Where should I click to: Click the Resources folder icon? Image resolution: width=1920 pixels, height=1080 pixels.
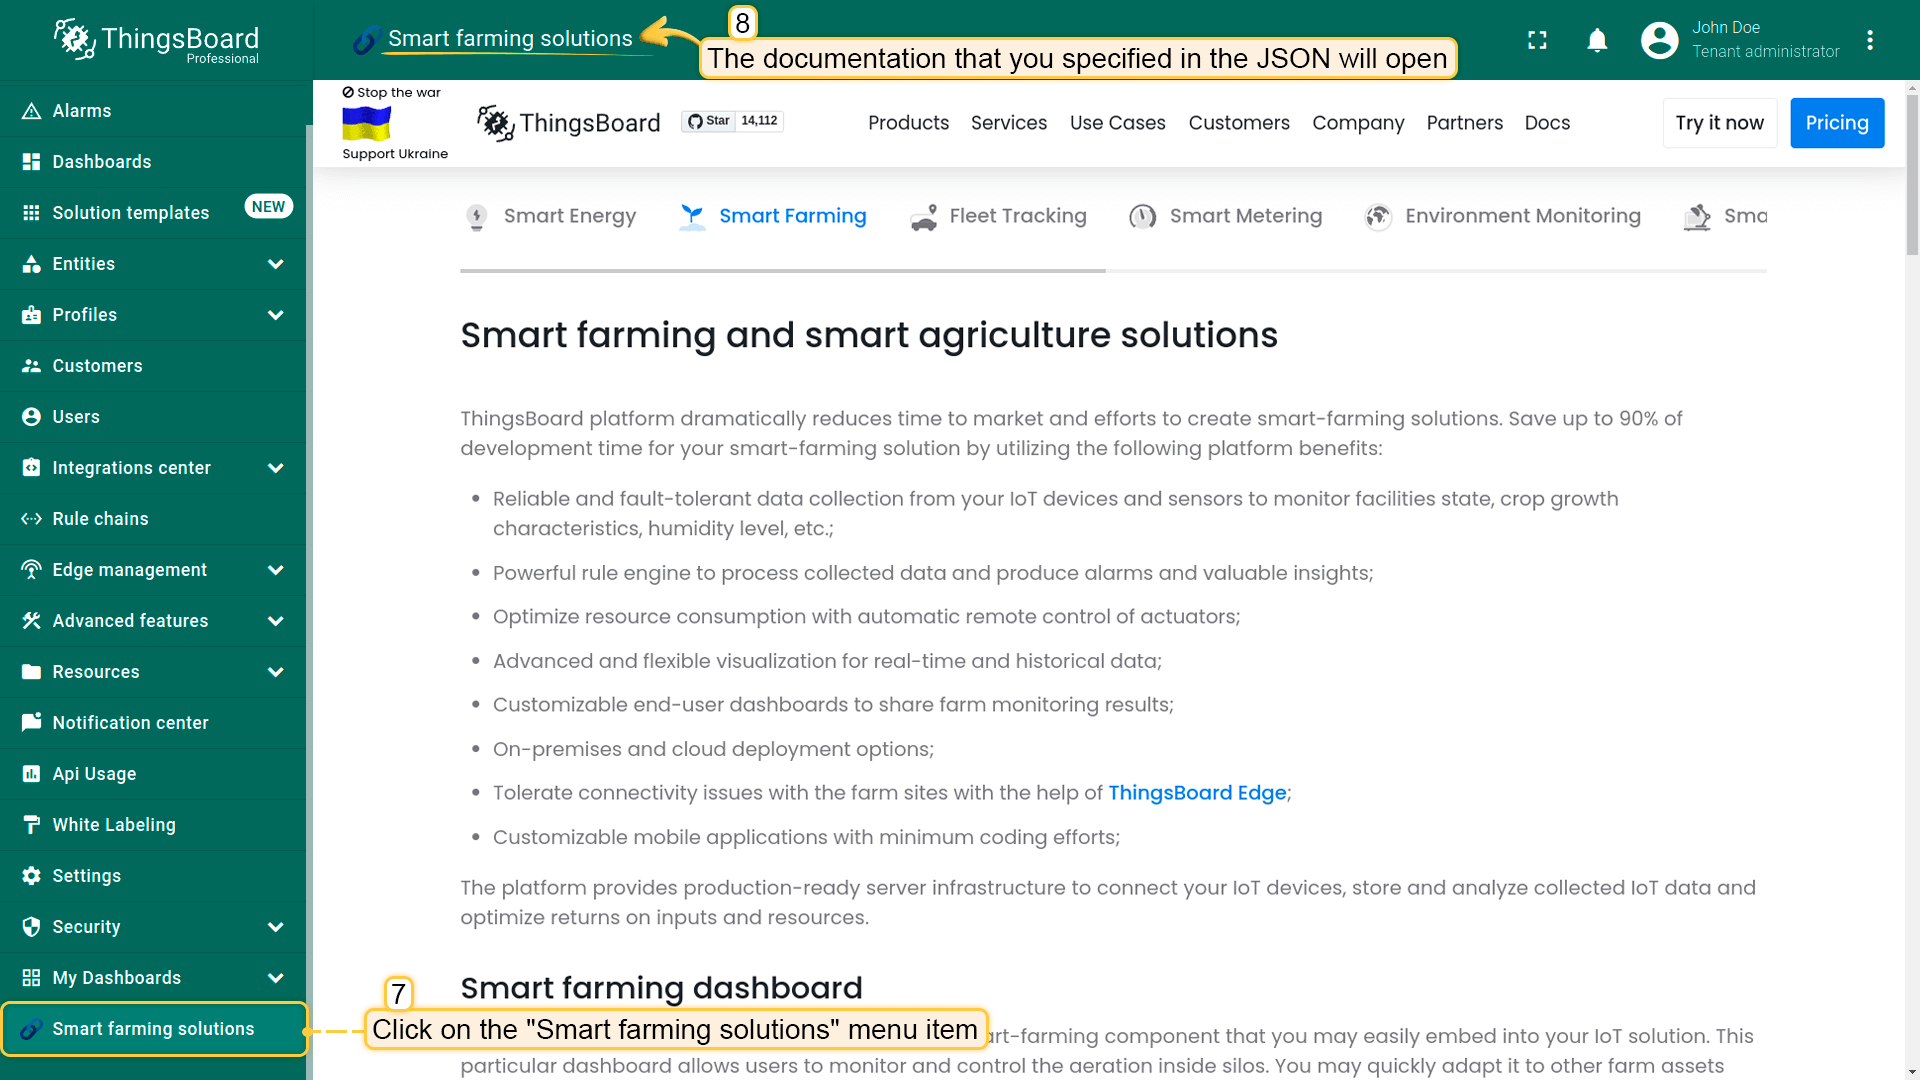(31, 672)
